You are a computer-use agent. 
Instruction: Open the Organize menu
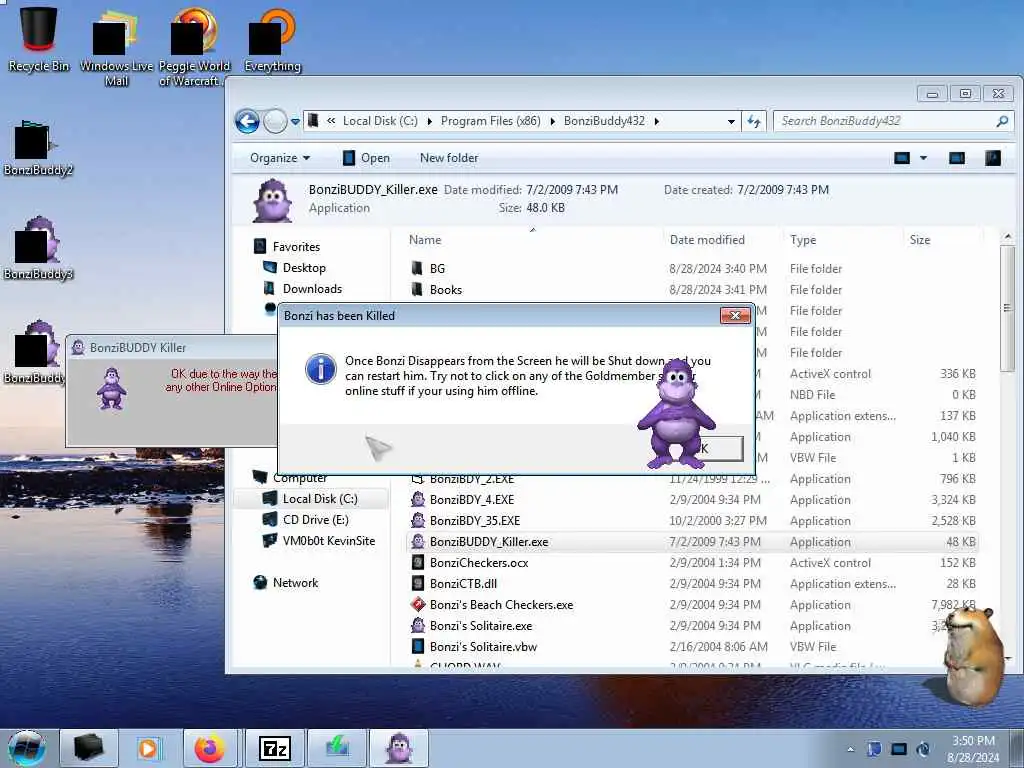coord(280,158)
